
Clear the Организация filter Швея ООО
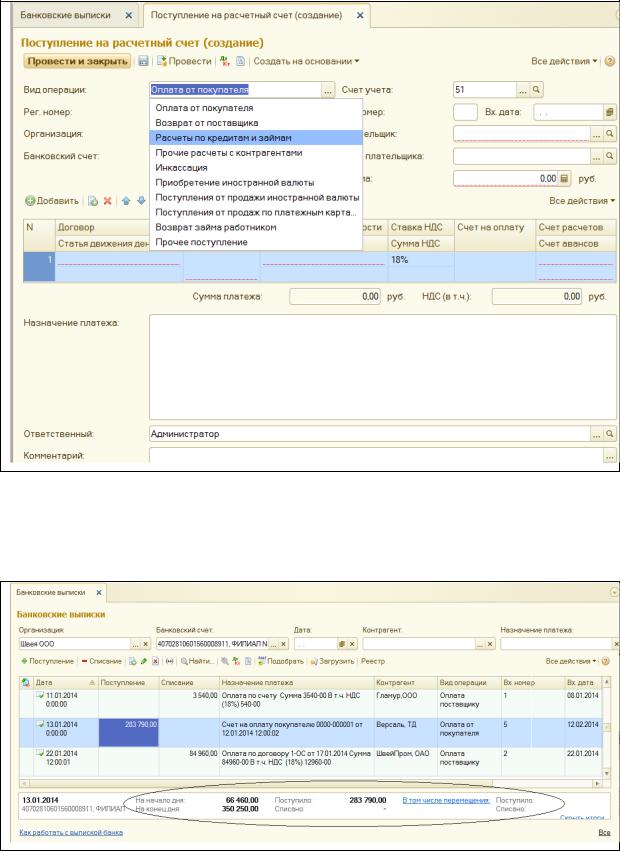pos(145,644)
